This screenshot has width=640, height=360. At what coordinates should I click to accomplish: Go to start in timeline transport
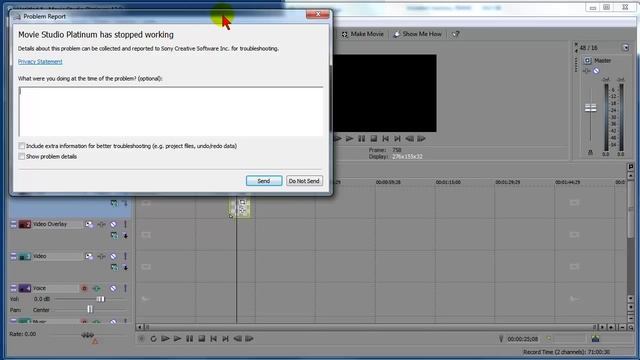tap(213, 339)
